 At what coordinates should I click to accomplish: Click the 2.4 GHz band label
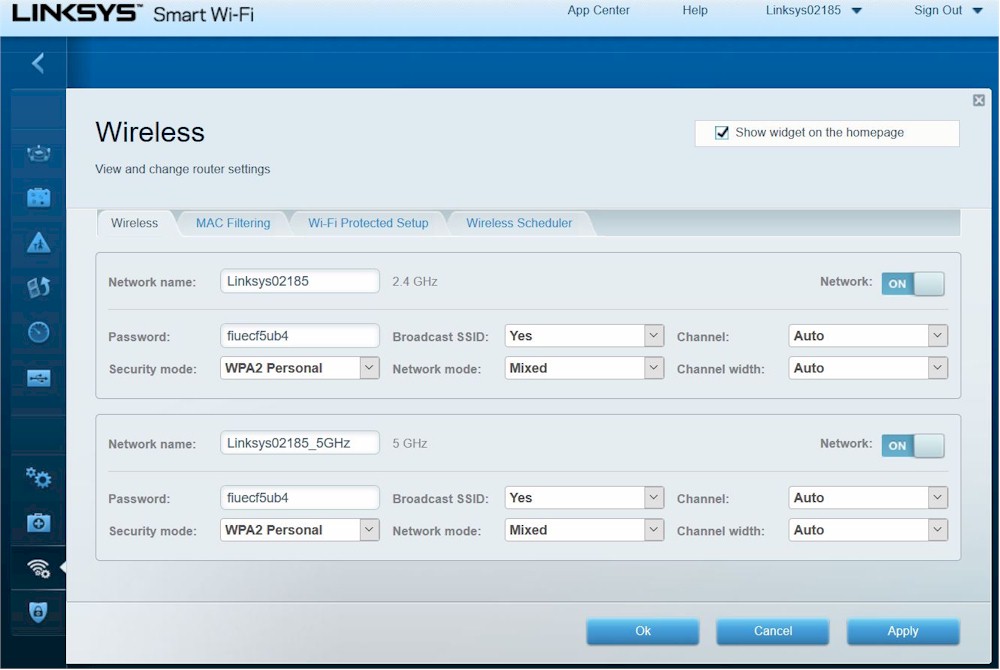pos(415,282)
